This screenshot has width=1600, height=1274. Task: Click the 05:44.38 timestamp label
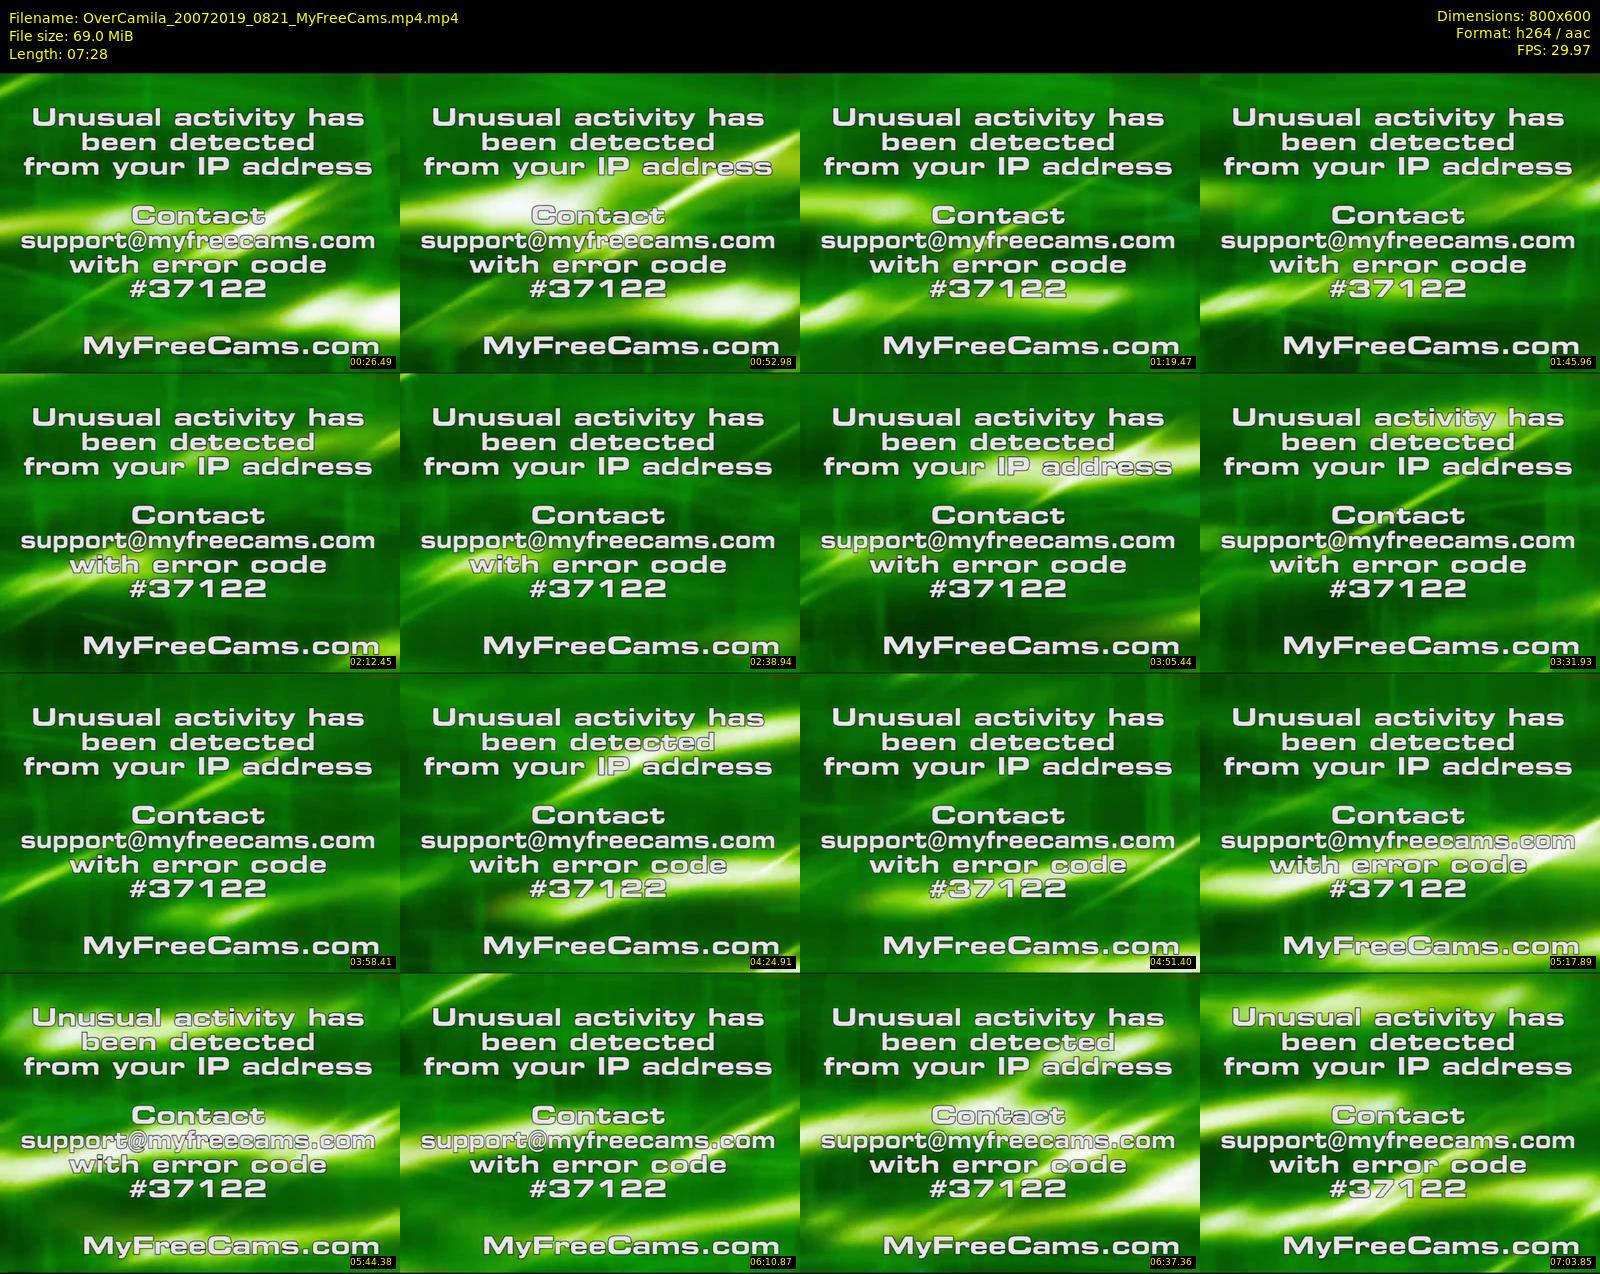click(x=372, y=1262)
